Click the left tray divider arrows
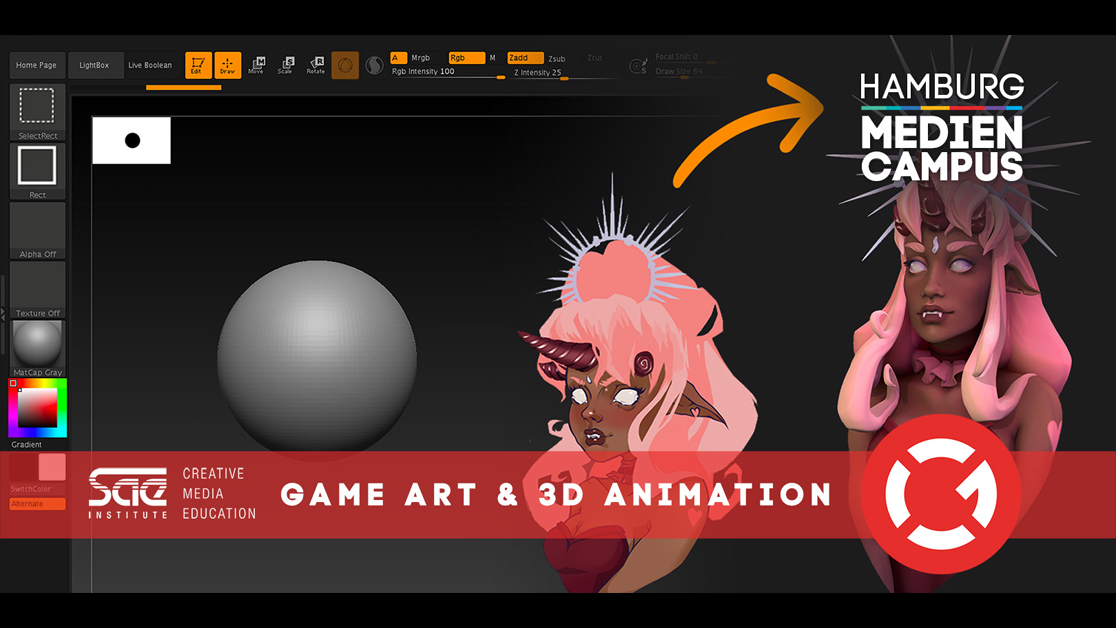The image size is (1116, 628). [3, 313]
